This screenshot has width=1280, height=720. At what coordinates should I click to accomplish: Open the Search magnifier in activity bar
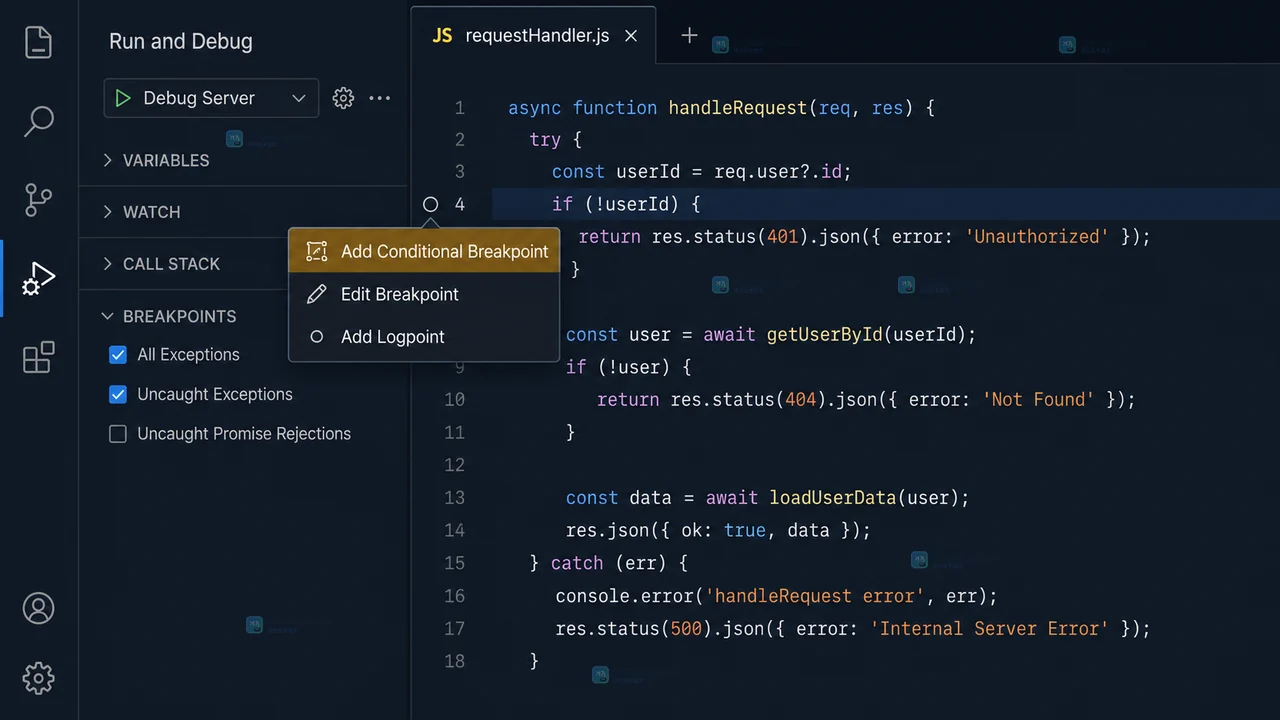click(x=38, y=121)
